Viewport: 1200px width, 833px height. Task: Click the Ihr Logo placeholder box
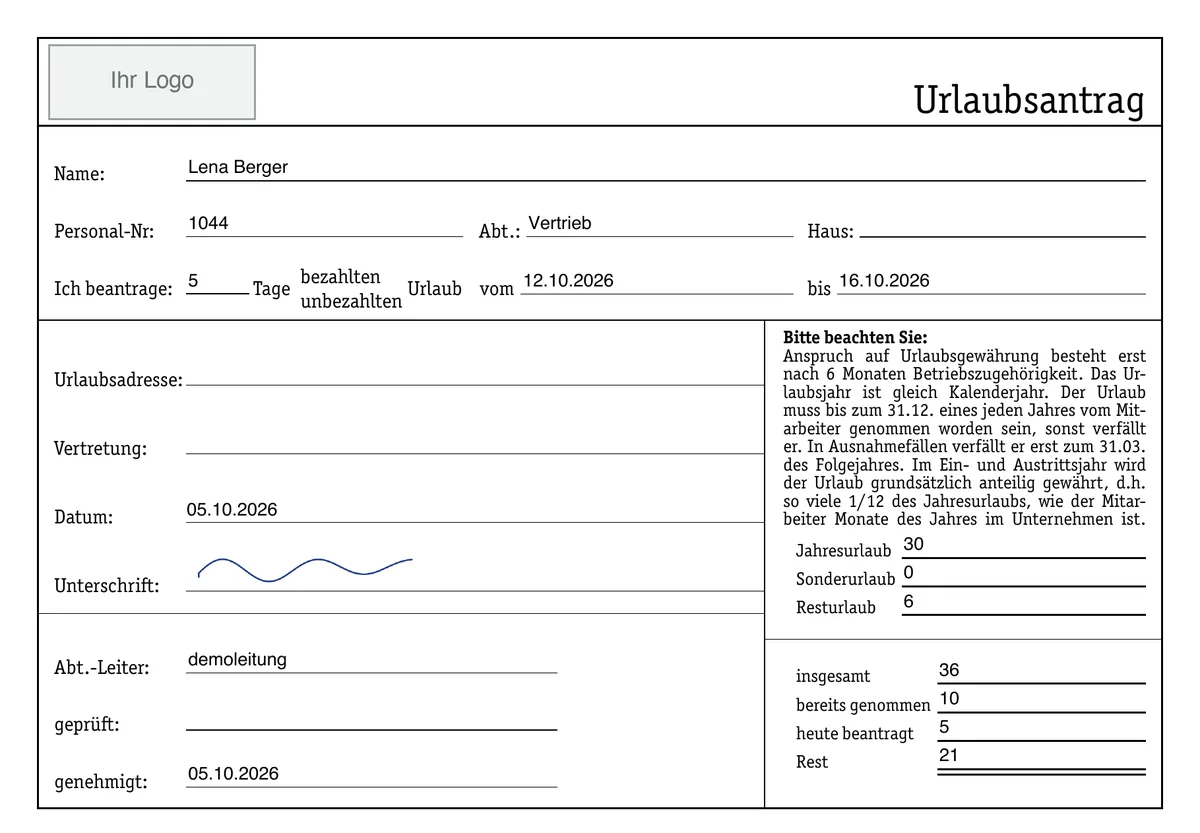click(152, 82)
